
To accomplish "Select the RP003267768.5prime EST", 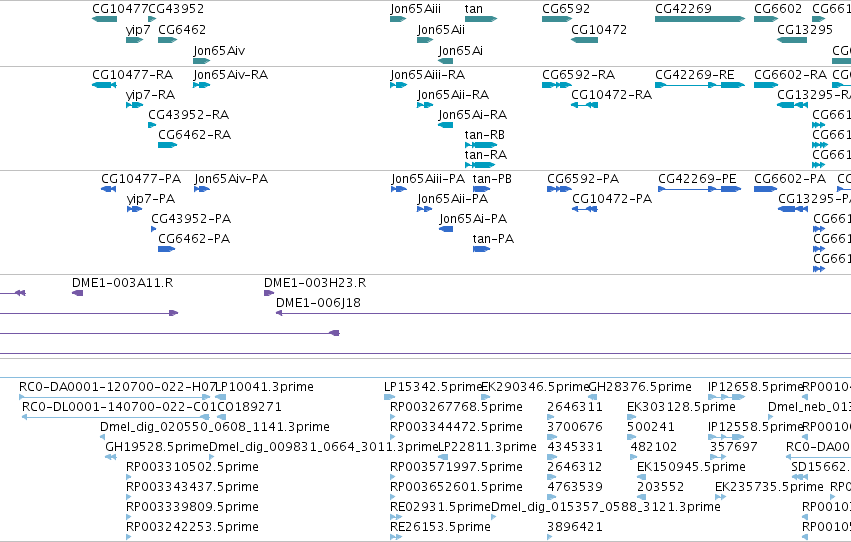I will (393, 417).
